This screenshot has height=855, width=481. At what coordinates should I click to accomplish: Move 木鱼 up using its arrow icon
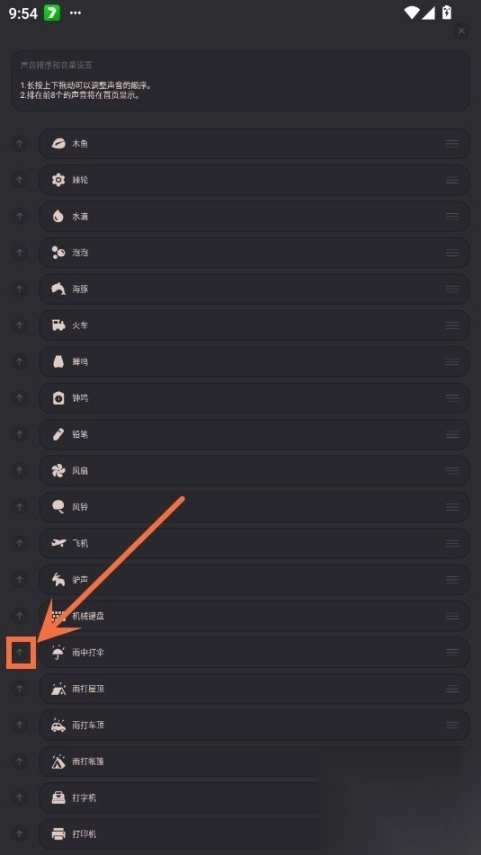(x=20, y=144)
